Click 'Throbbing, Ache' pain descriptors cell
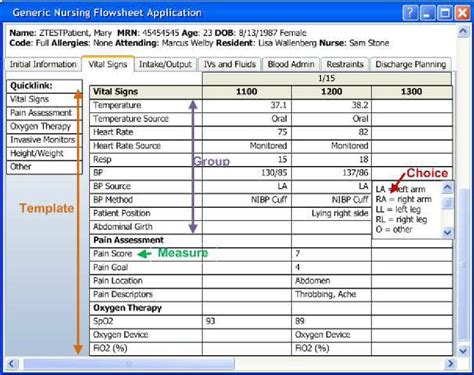 click(x=331, y=294)
